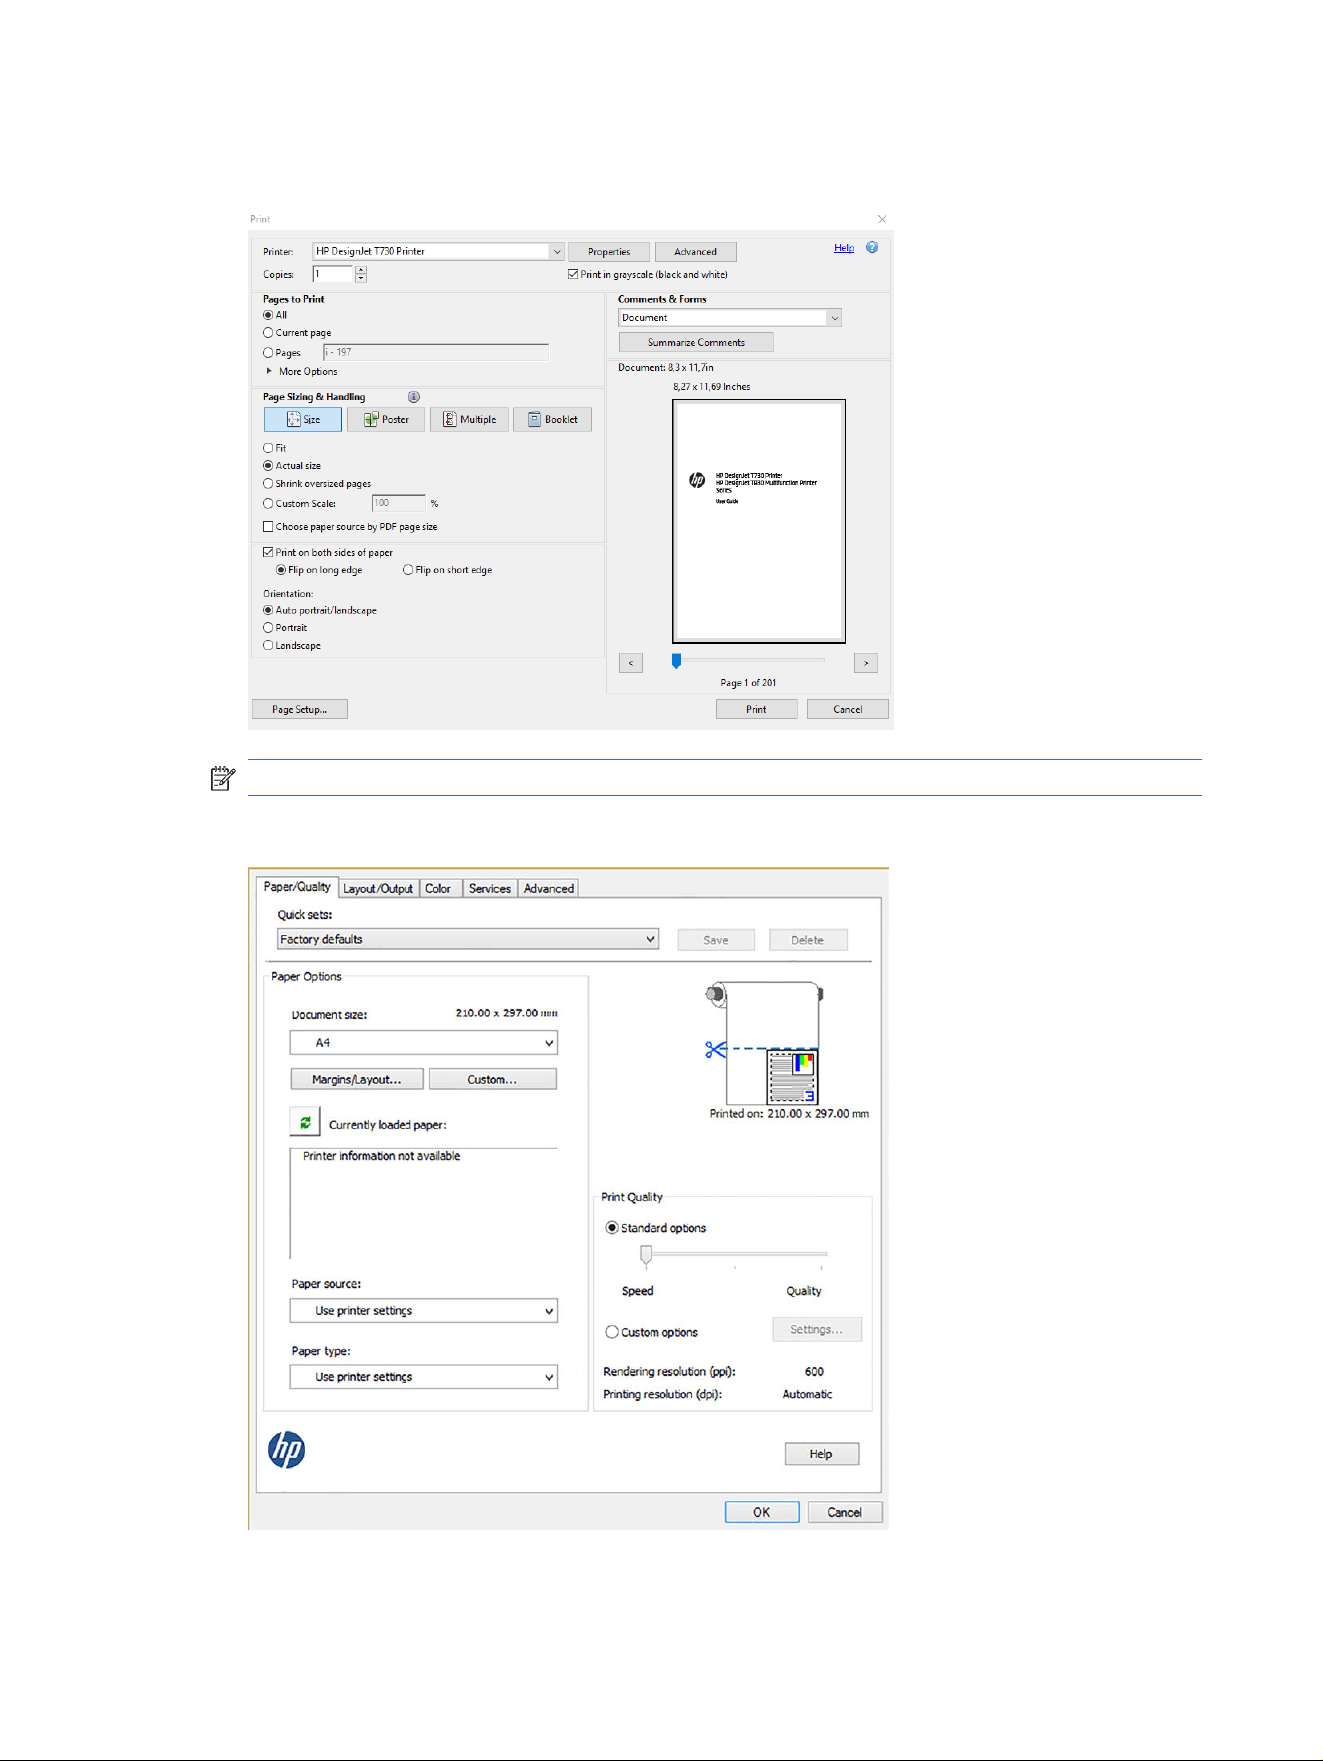1323x1761 pixels.
Task: Toggle Choose paper source by PDF page size
Action: click(268, 527)
